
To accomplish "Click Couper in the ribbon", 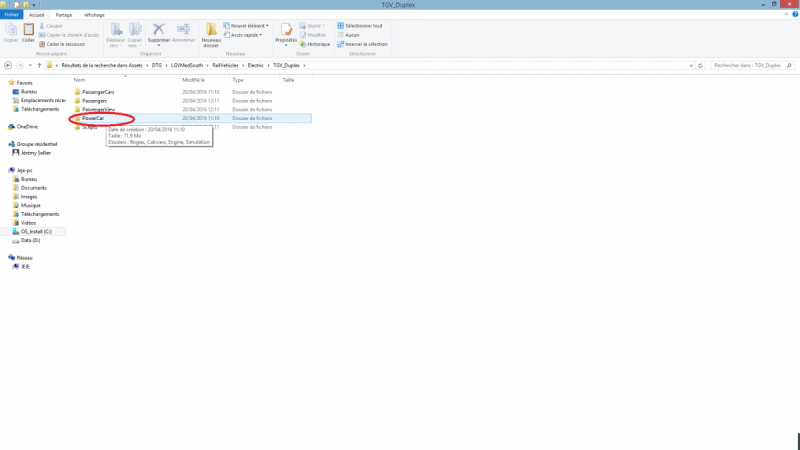I will (51, 26).
